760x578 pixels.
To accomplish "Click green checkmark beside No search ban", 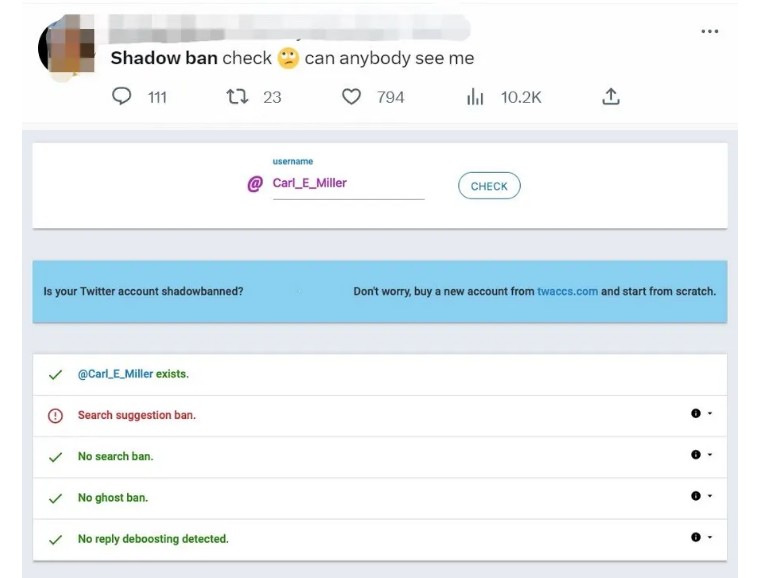I will point(55,457).
